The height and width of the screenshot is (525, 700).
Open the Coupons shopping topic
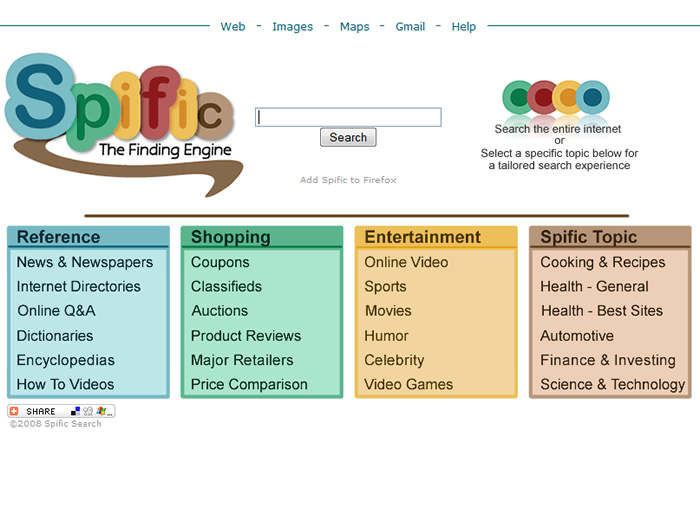click(220, 262)
